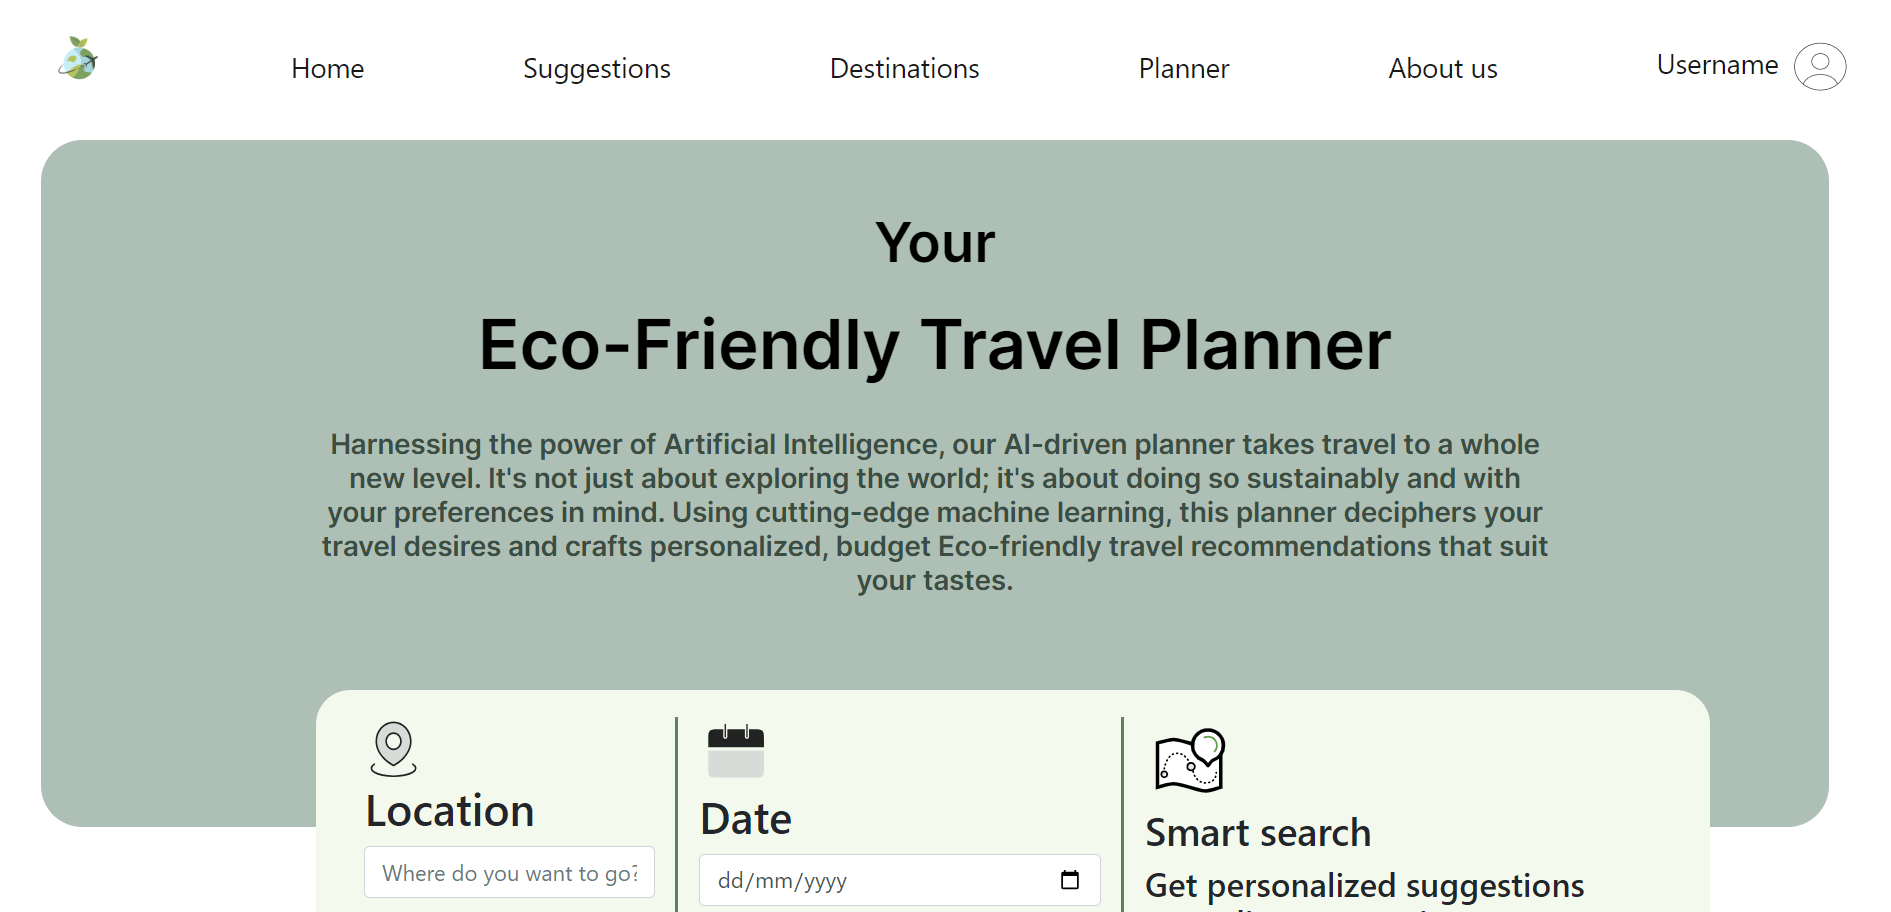Select the Date heading
The height and width of the screenshot is (912, 1891).
tap(746, 819)
